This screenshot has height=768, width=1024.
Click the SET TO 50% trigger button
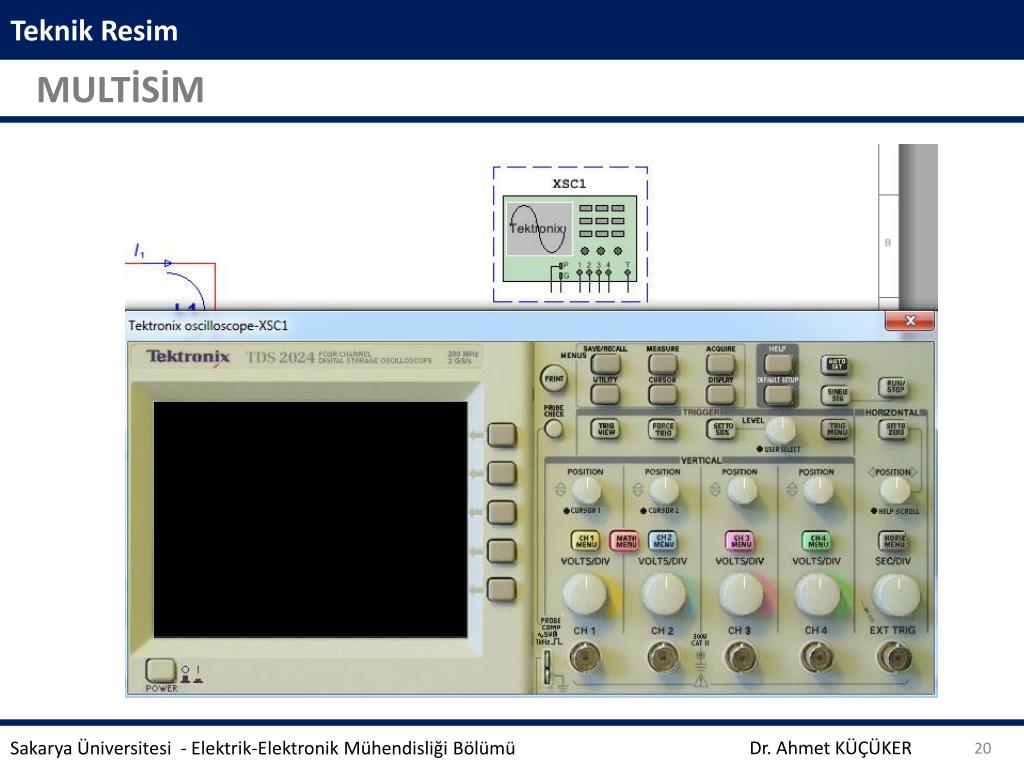(721, 429)
